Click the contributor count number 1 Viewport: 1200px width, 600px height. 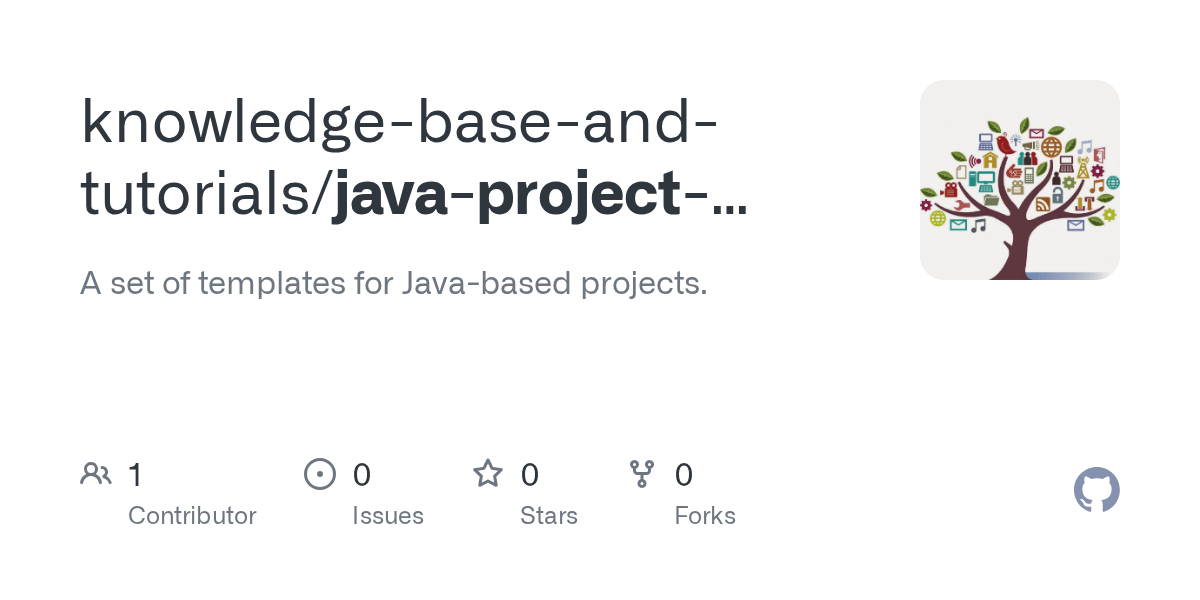click(x=135, y=475)
